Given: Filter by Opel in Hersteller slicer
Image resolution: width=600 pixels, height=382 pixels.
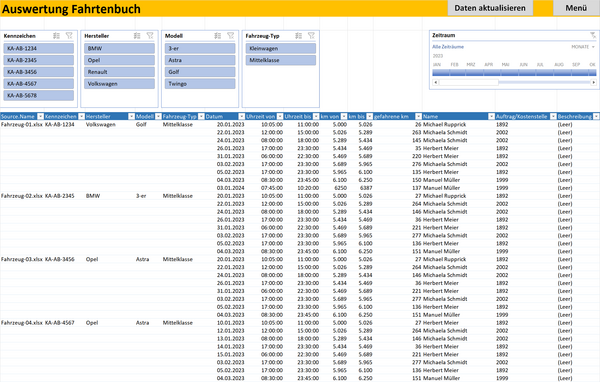Looking at the screenshot, I should [119, 60].
